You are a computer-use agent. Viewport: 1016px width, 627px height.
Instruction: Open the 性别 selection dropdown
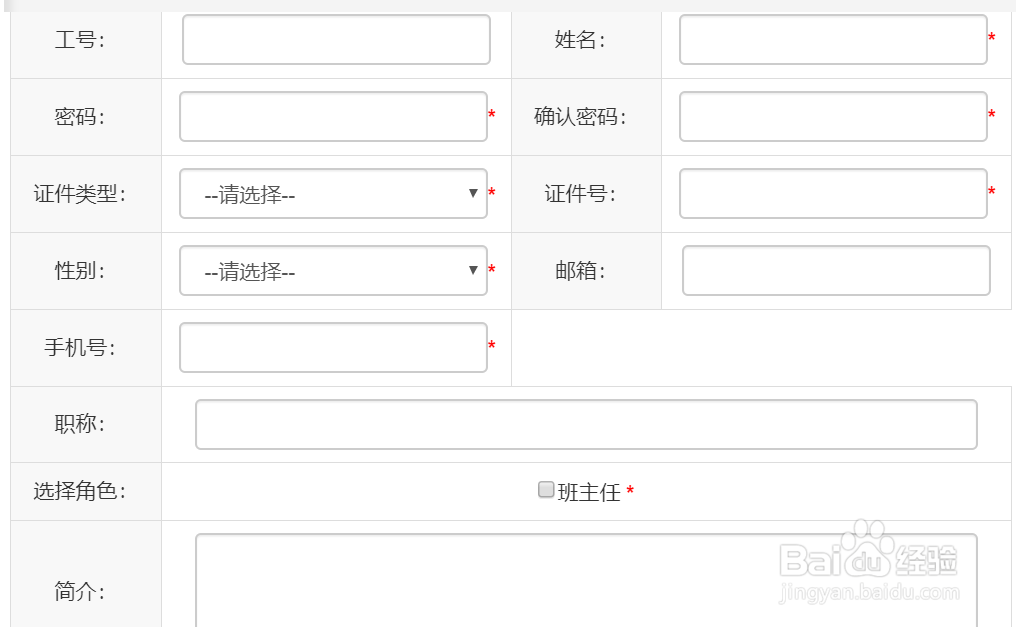point(332,270)
